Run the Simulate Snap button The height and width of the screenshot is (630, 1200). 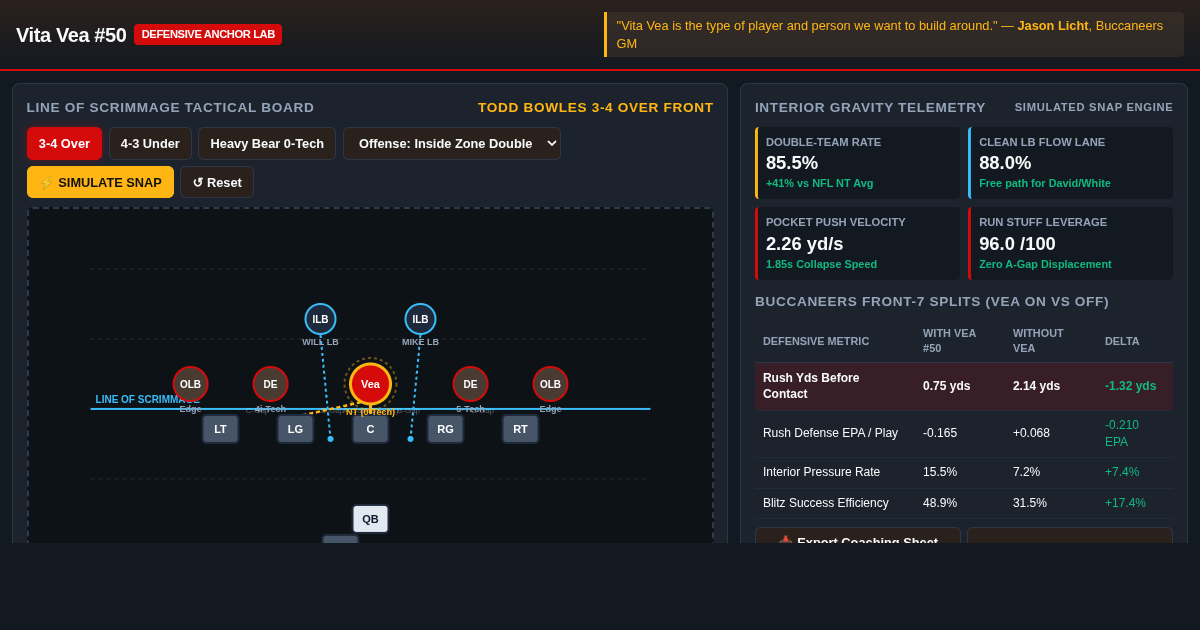[100, 182]
